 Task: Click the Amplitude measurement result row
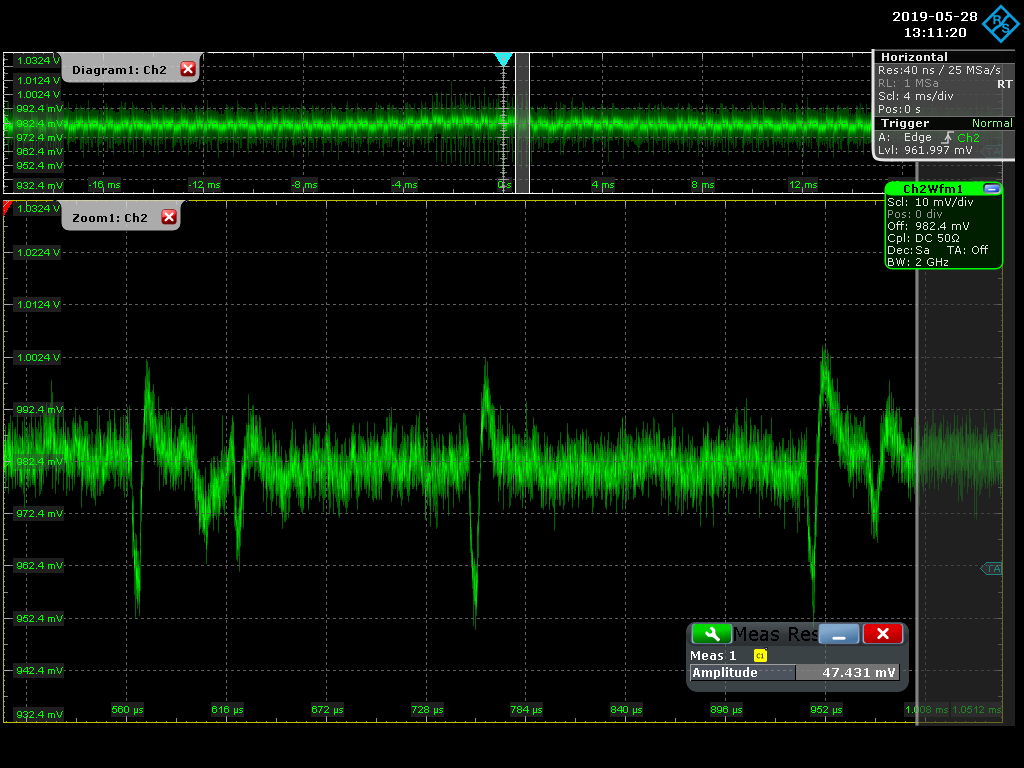point(795,673)
